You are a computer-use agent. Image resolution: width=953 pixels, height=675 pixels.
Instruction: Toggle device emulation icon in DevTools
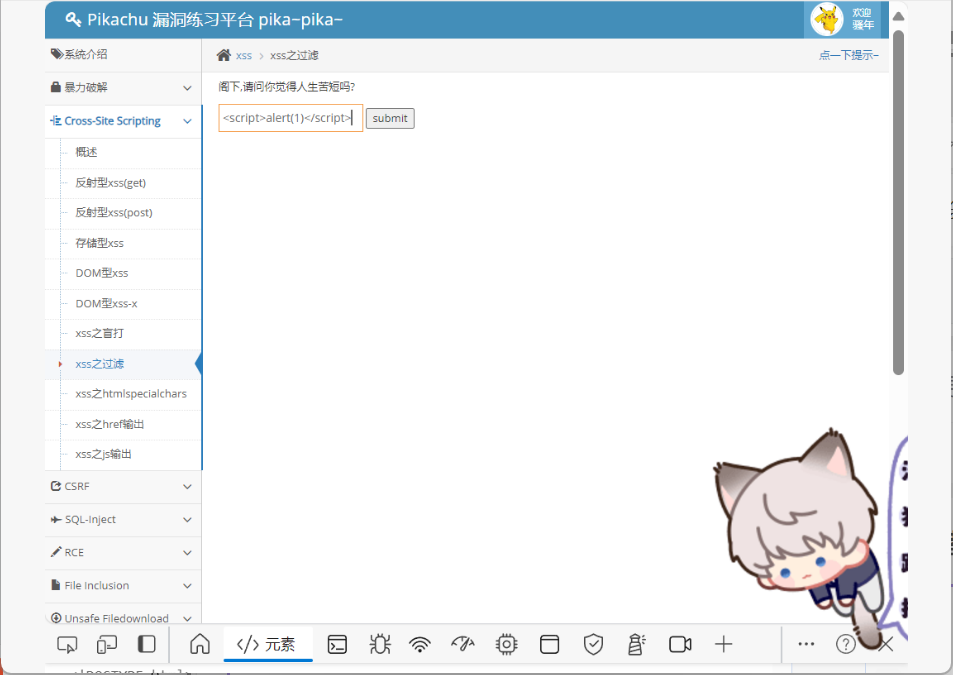tap(107, 644)
